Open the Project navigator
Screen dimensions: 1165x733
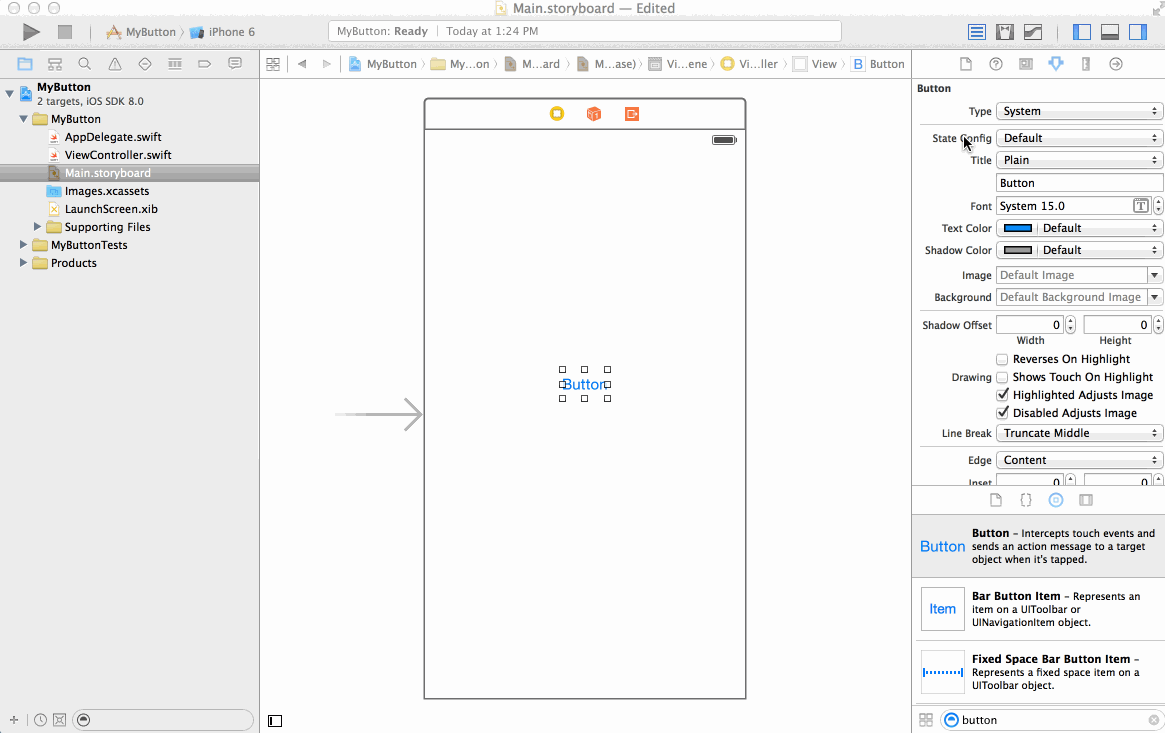click(x=25, y=64)
